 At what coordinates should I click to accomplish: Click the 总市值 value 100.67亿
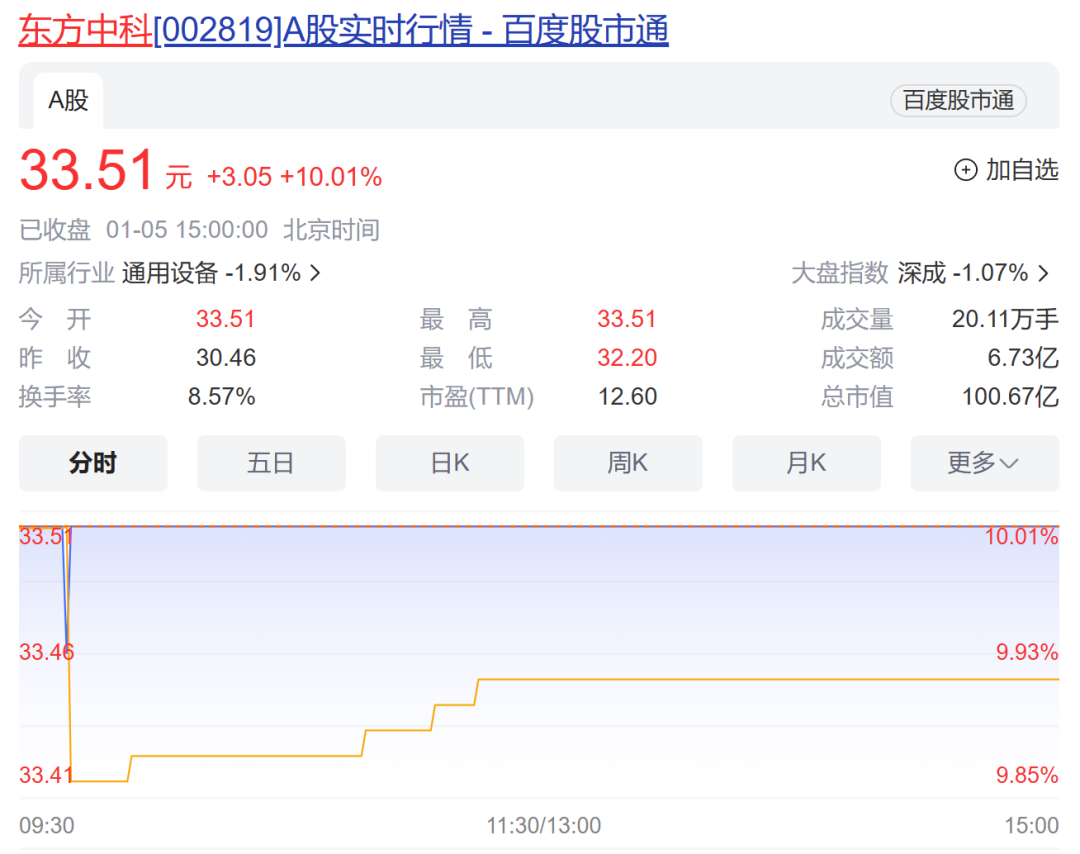(x=1010, y=397)
